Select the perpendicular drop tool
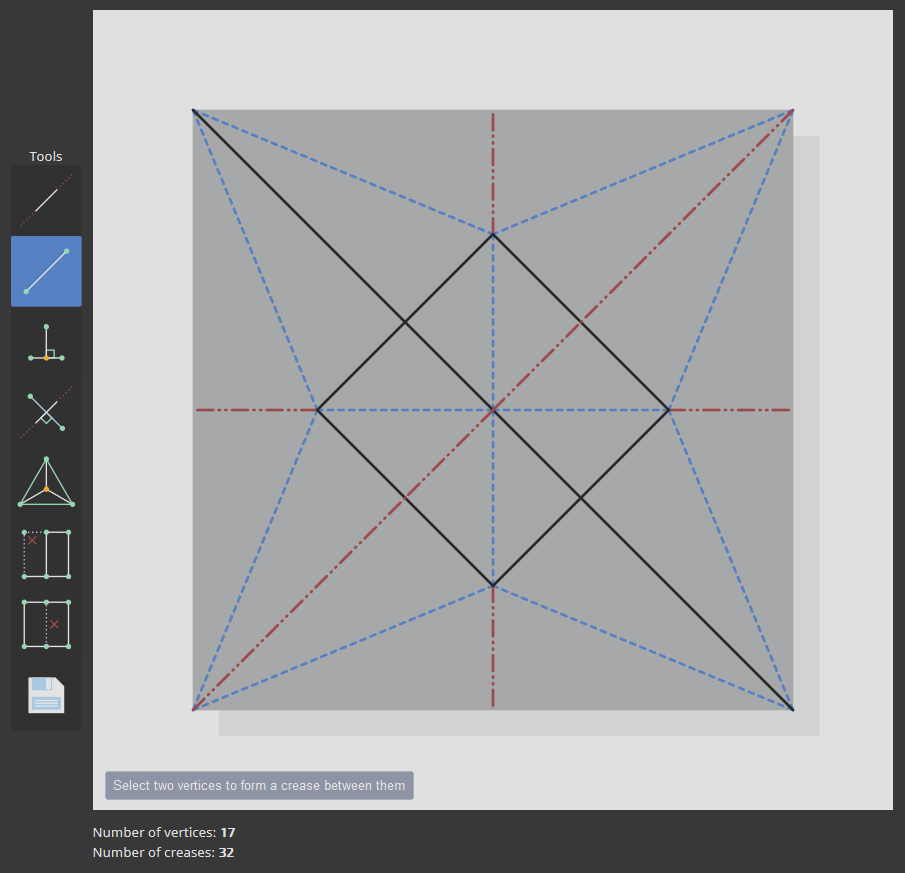905x873 pixels. click(x=46, y=342)
